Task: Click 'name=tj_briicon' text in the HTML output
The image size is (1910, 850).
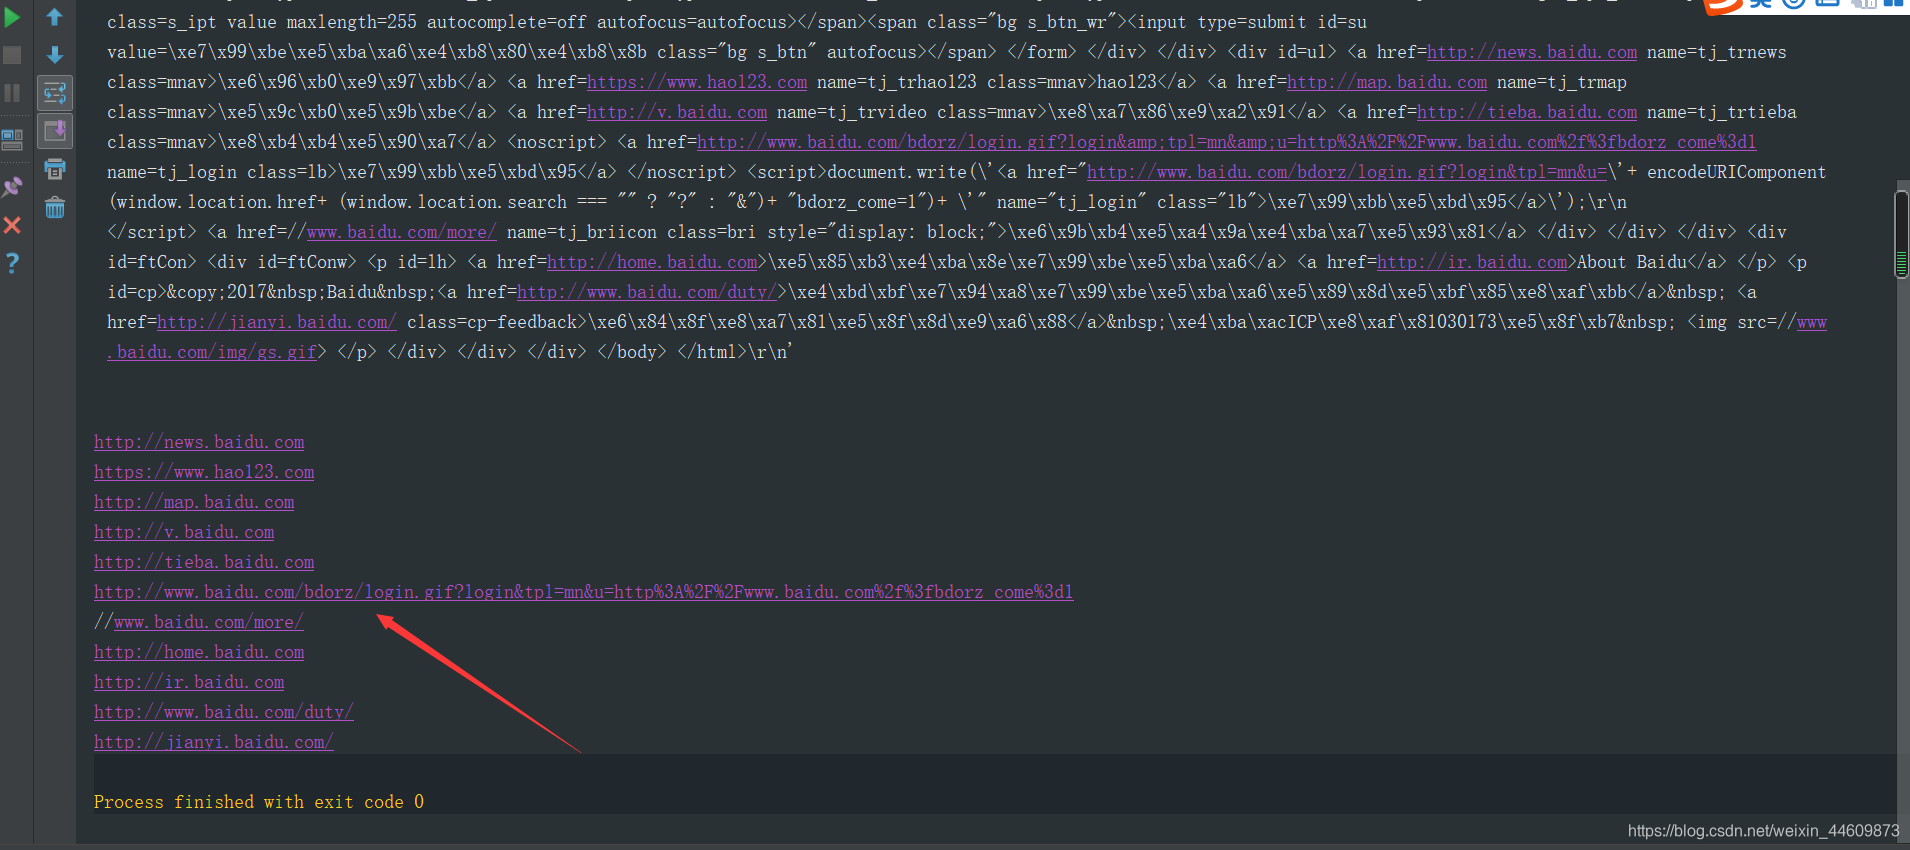Action: pos(582,232)
